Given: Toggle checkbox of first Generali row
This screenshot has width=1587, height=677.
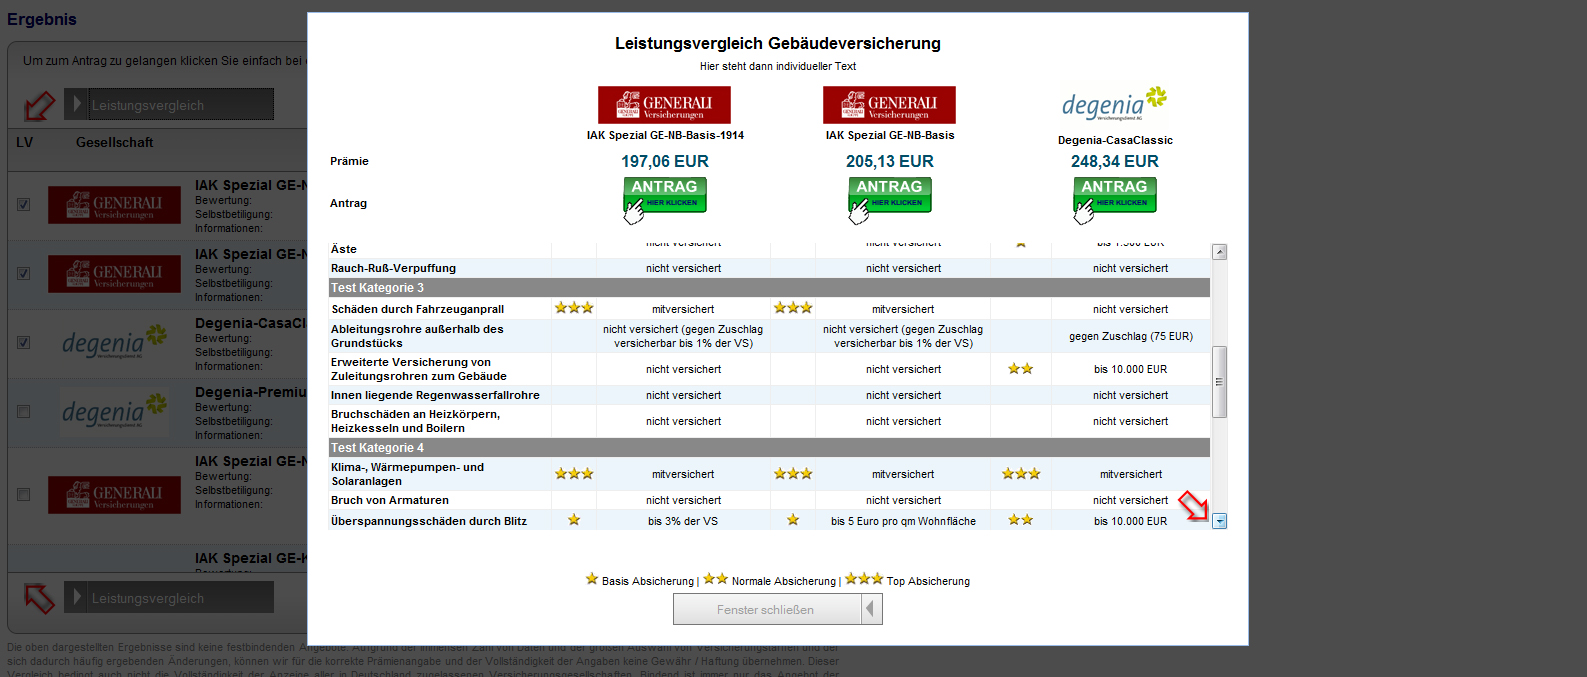Looking at the screenshot, I should 23,204.
